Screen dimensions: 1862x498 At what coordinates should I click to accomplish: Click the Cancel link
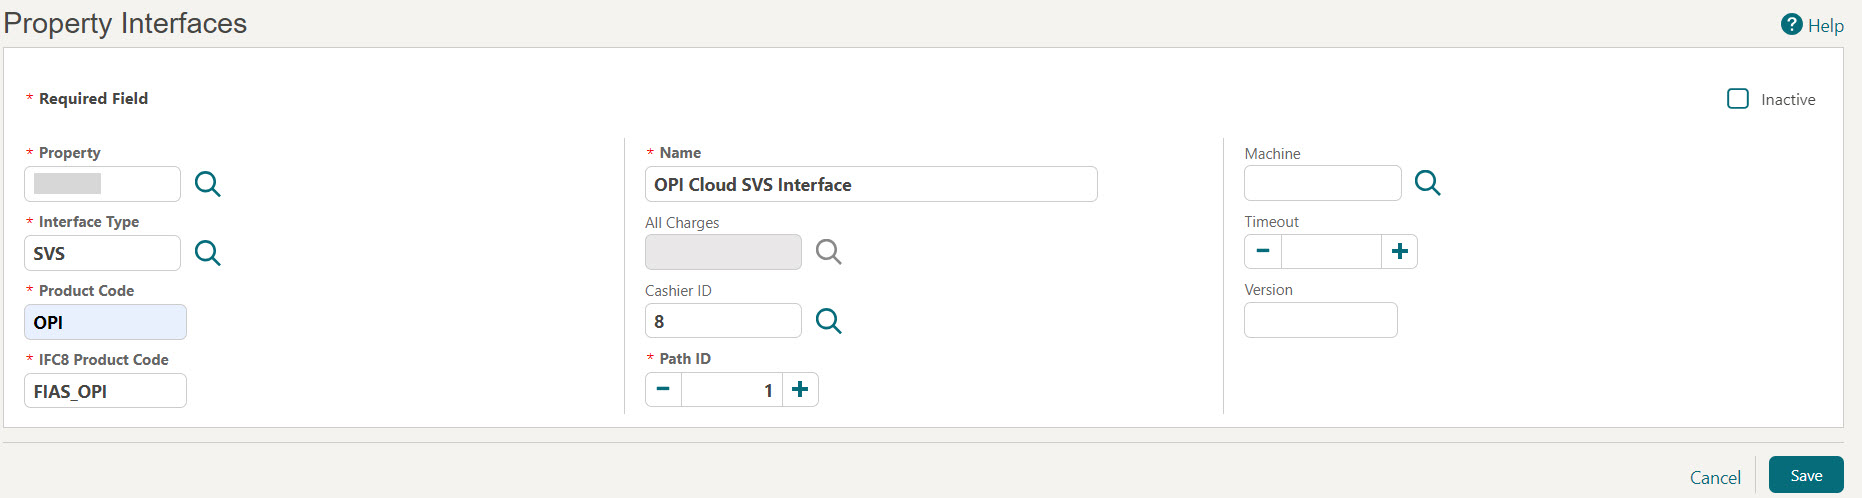tap(1715, 477)
